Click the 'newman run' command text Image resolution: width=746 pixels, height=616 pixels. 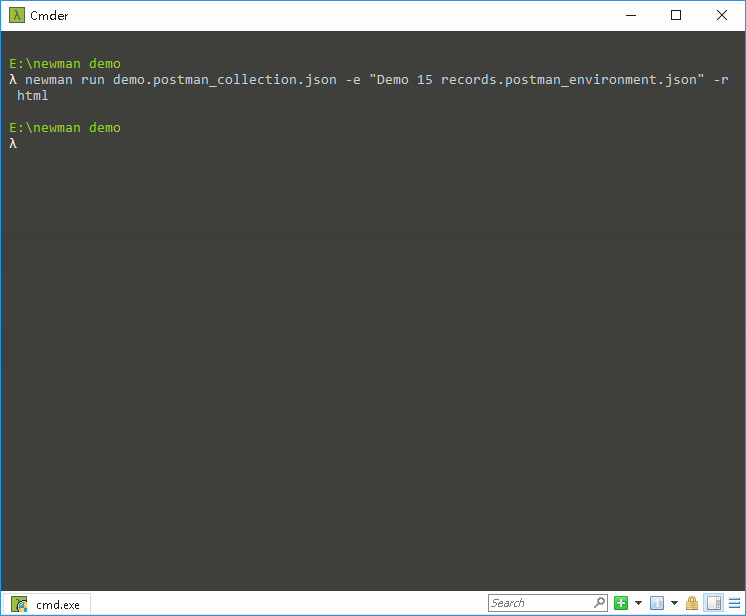tap(65, 79)
